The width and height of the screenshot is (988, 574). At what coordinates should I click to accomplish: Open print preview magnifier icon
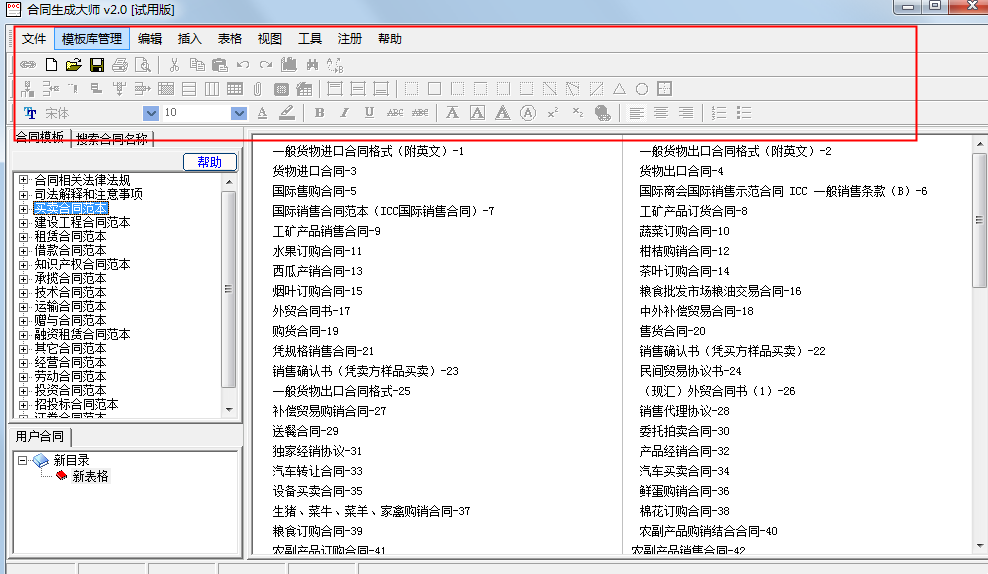tap(143, 64)
